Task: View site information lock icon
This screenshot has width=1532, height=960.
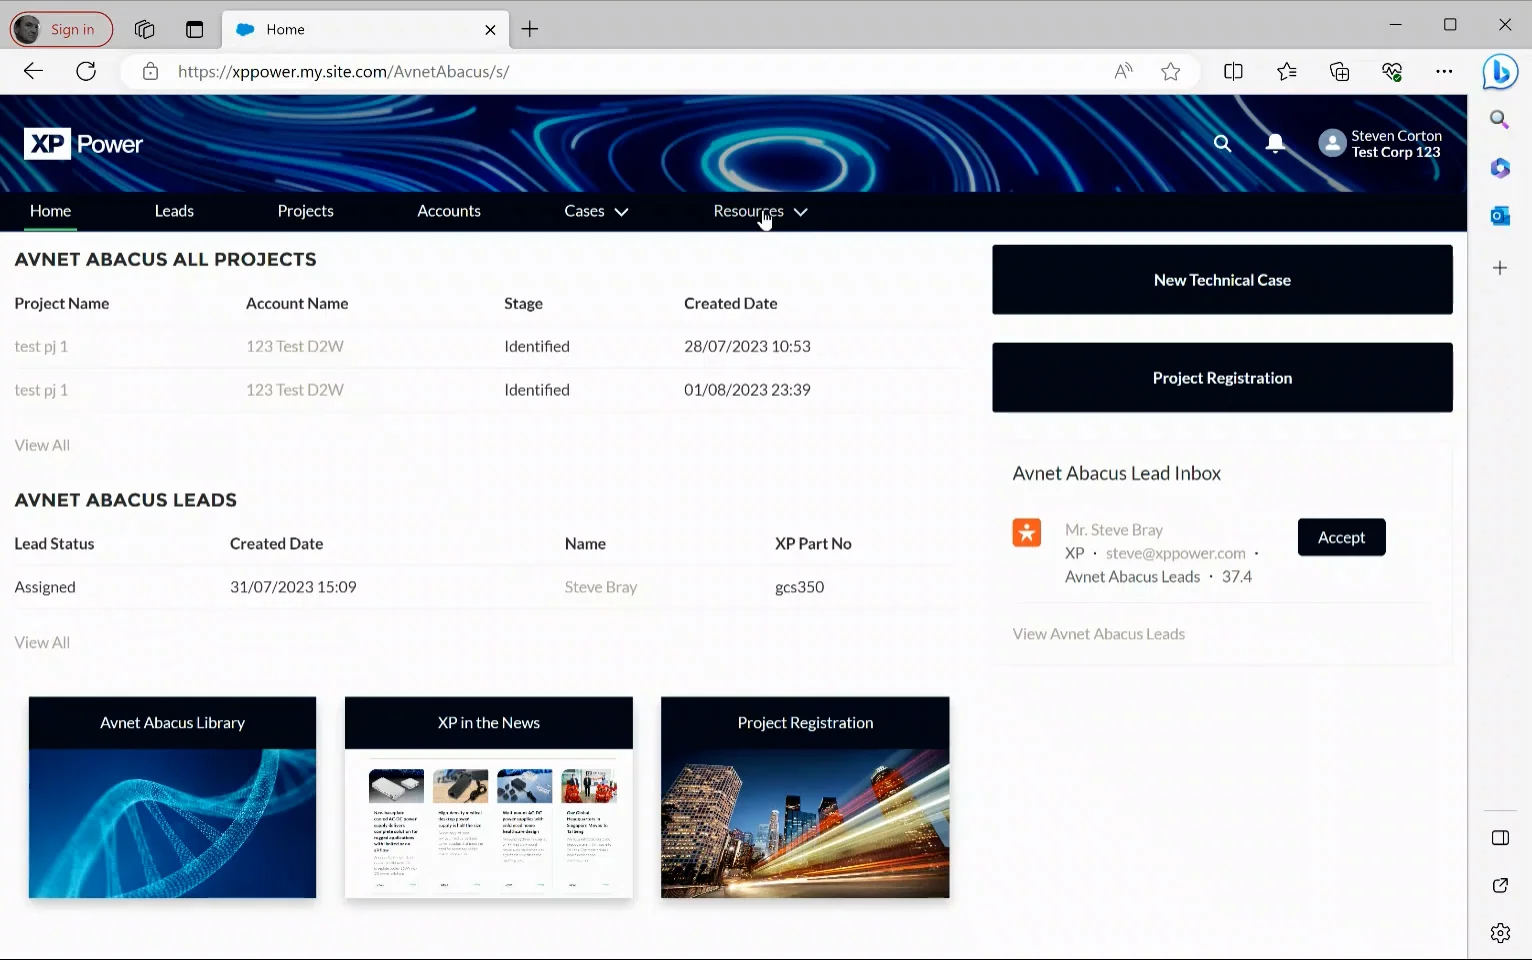Action: 150,71
